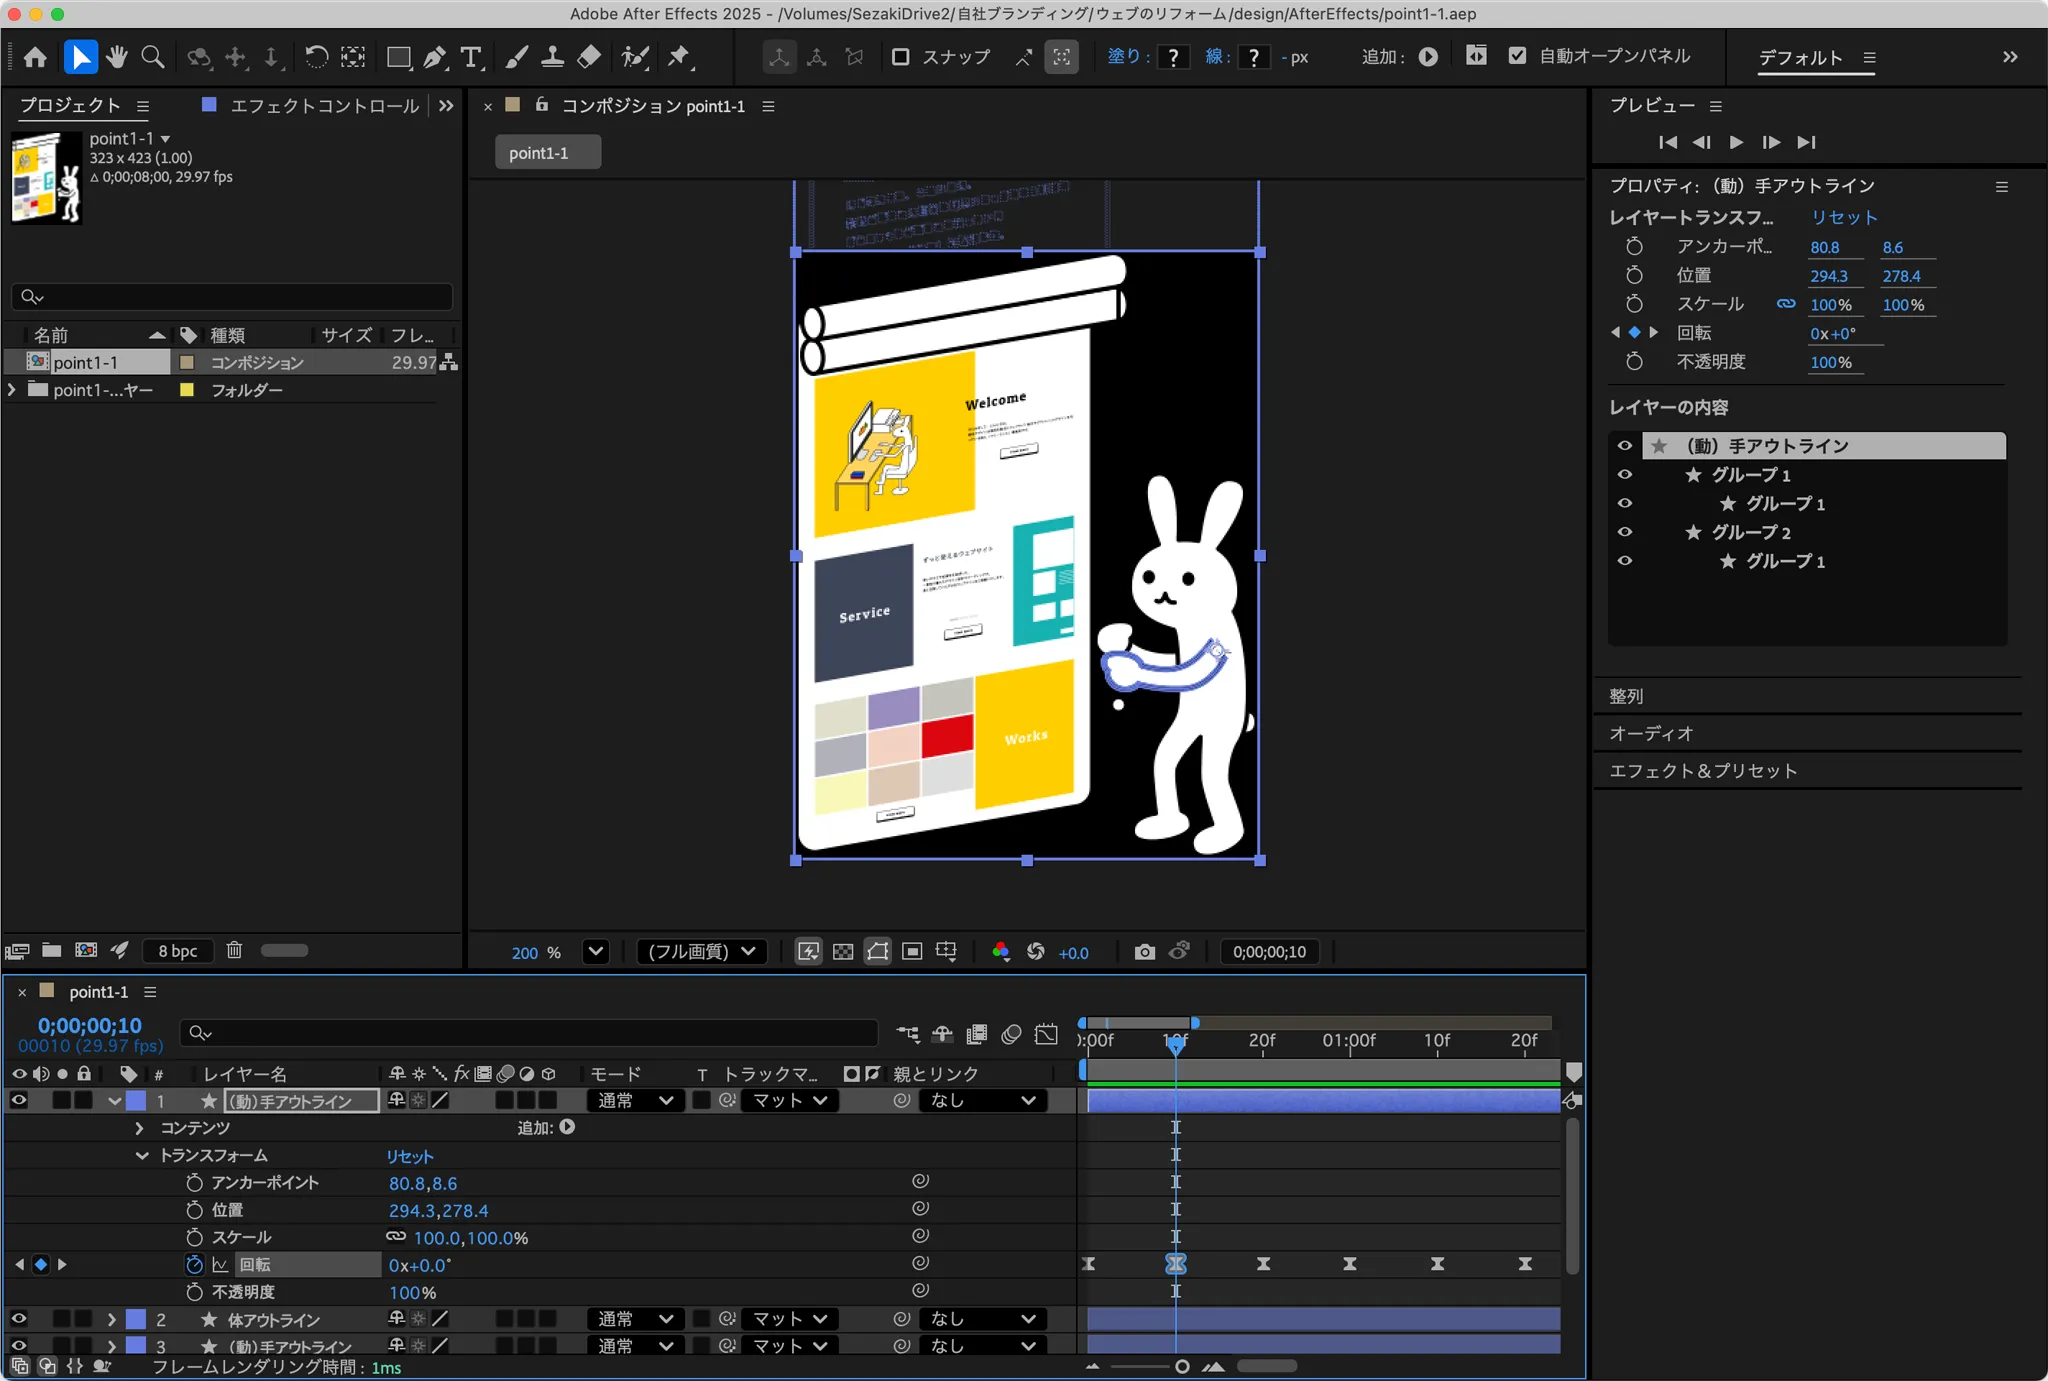Image resolution: width=2048 pixels, height=1381 pixels.
Task: Toggle eye for (動) 手アウトライン in layer contents
Action: tap(1624, 446)
